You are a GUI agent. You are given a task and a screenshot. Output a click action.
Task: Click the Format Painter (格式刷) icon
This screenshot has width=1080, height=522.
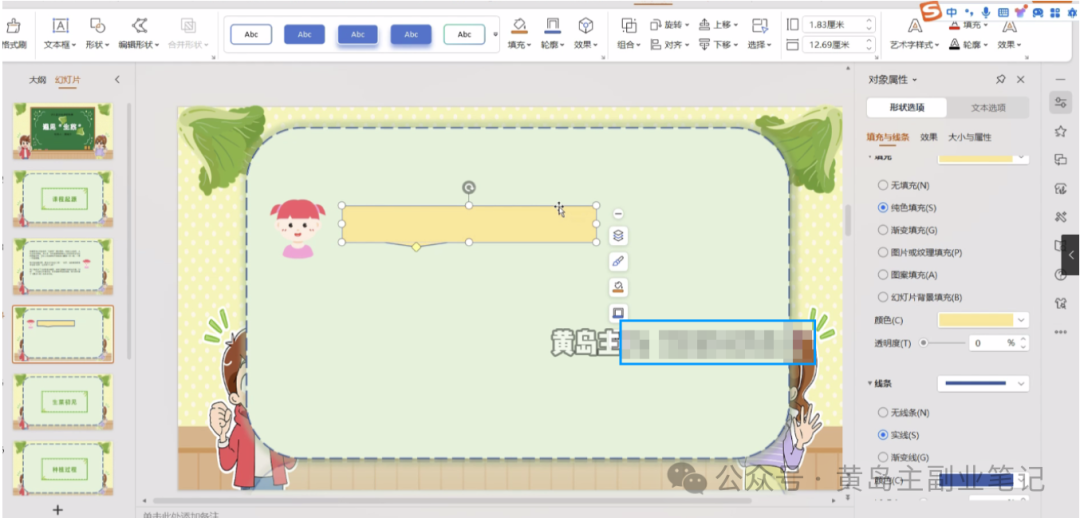pos(13,26)
